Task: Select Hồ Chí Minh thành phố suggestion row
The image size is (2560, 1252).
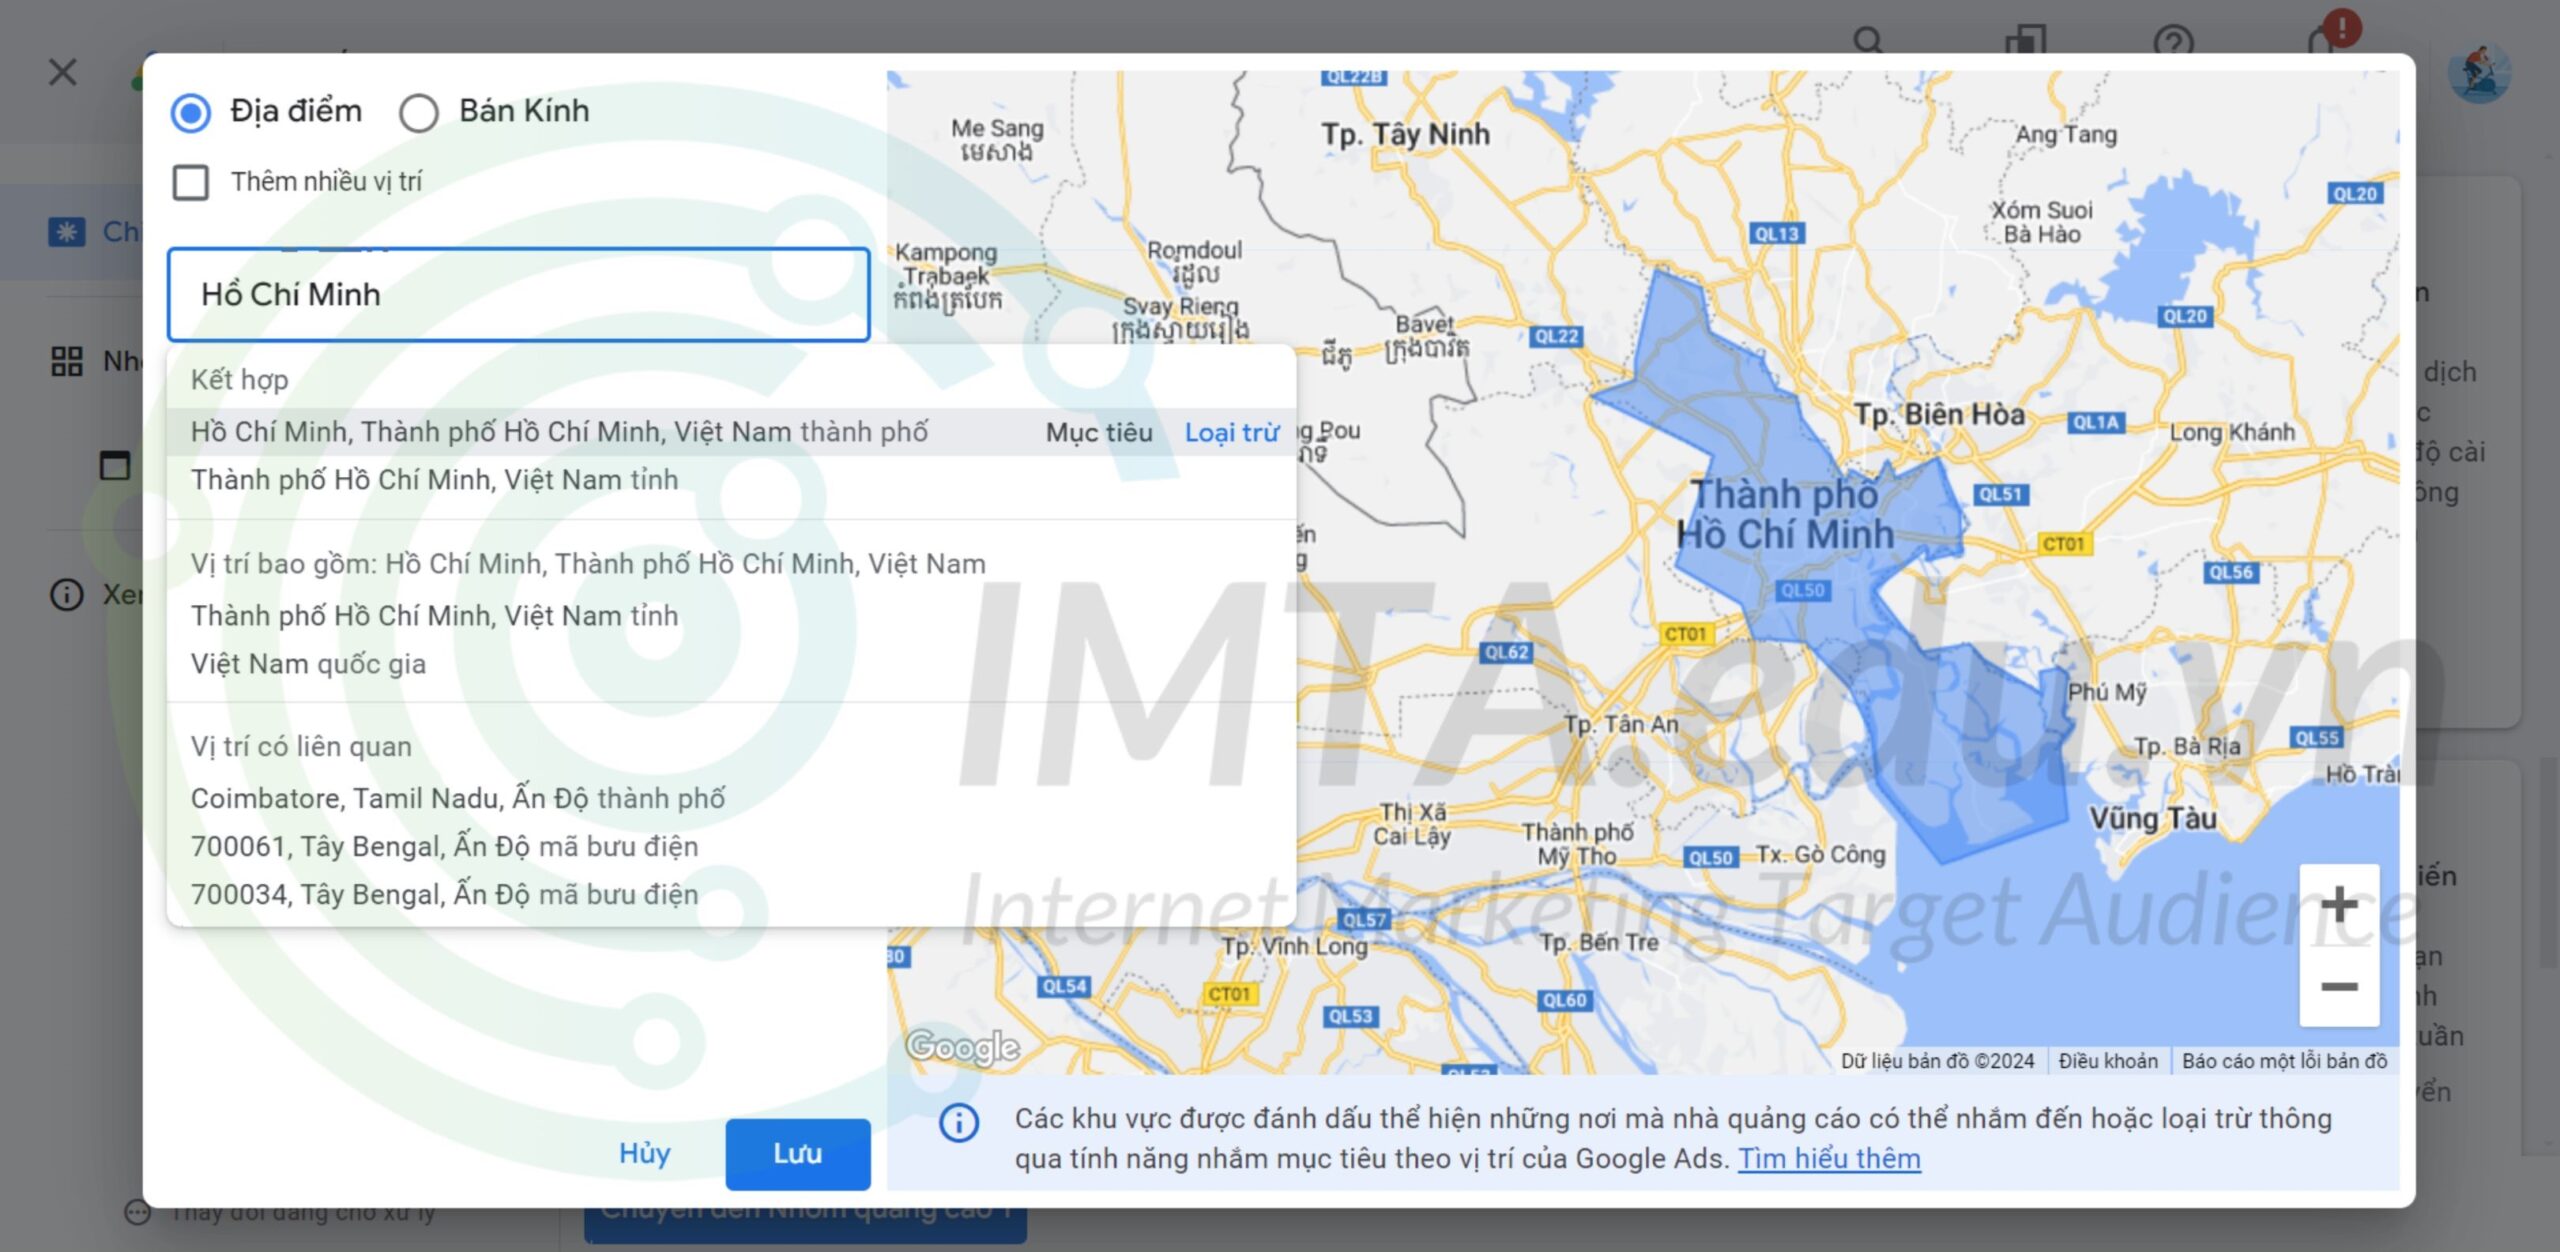Action: (731, 432)
